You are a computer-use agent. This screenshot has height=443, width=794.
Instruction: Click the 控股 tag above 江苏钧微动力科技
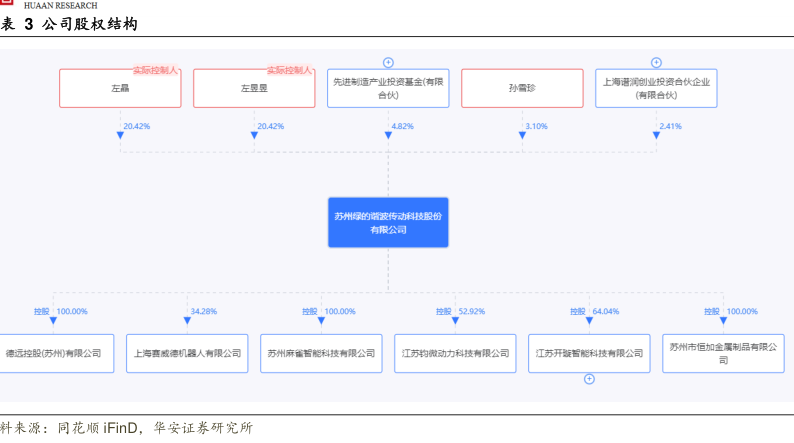click(444, 311)
